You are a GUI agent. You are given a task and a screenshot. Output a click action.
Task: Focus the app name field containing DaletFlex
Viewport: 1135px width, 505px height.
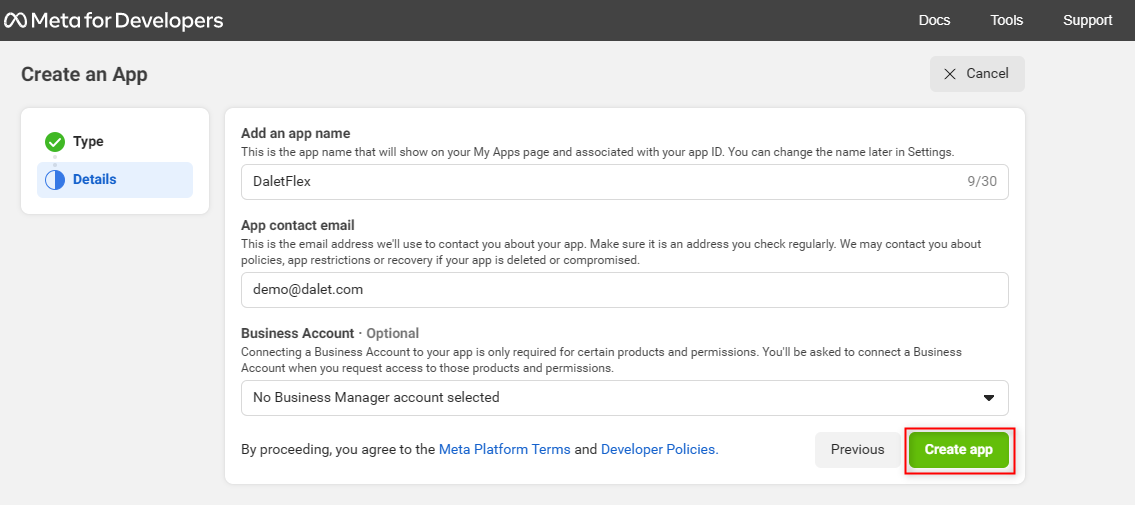click(625, 182)
